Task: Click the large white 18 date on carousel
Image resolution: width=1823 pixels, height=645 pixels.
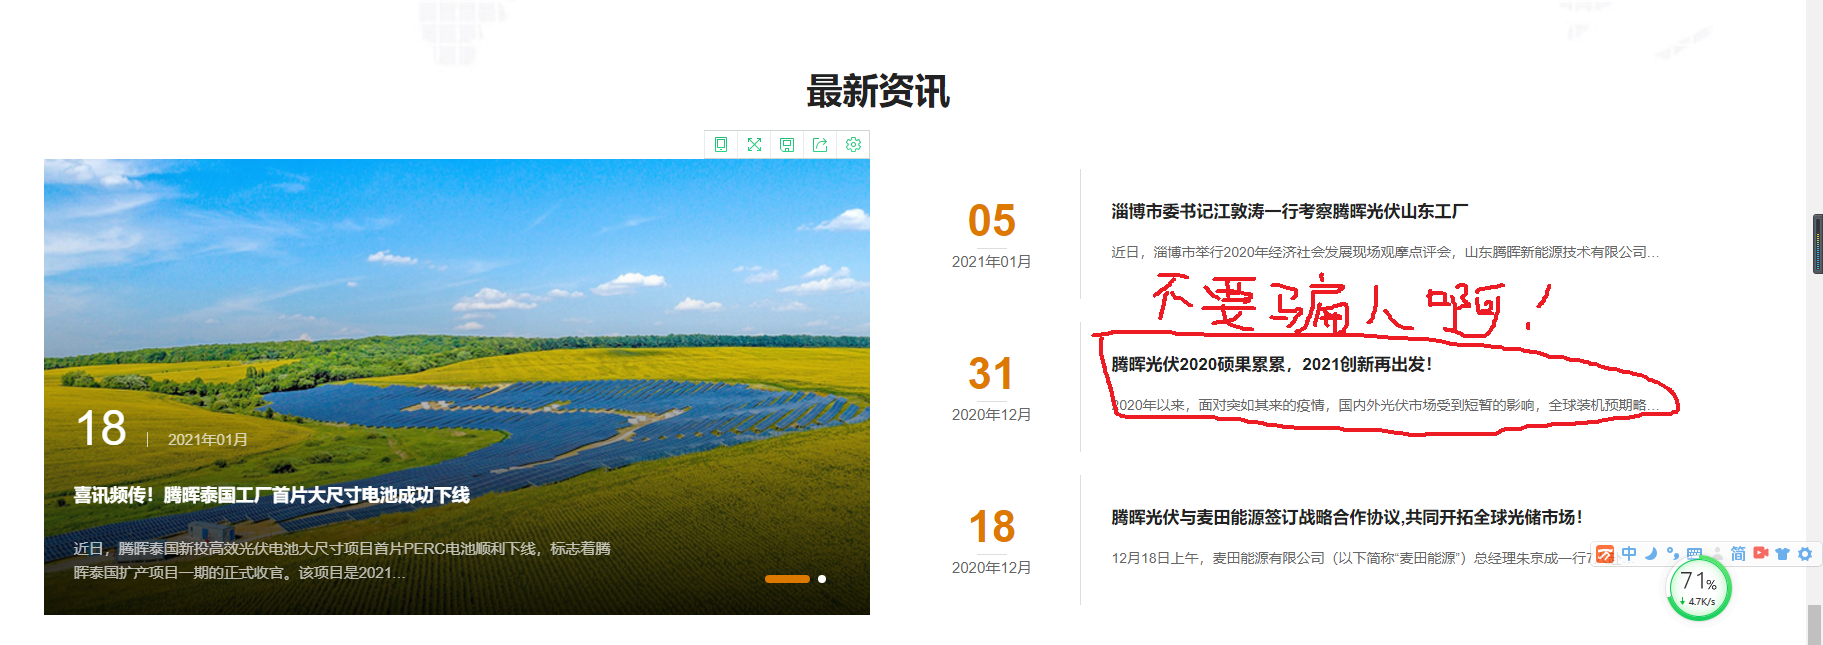Action: (101, 428)
